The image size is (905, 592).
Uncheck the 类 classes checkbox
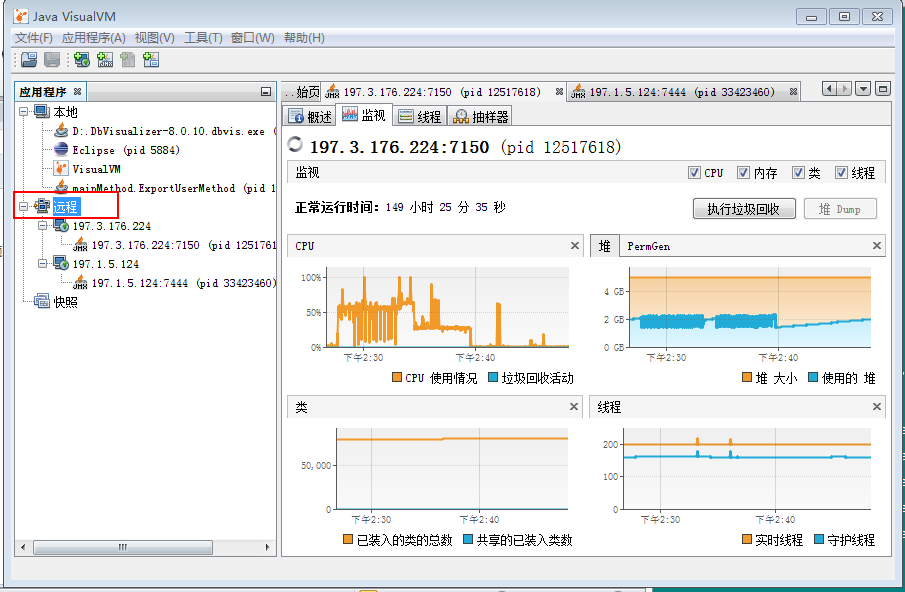pos(798,173)
